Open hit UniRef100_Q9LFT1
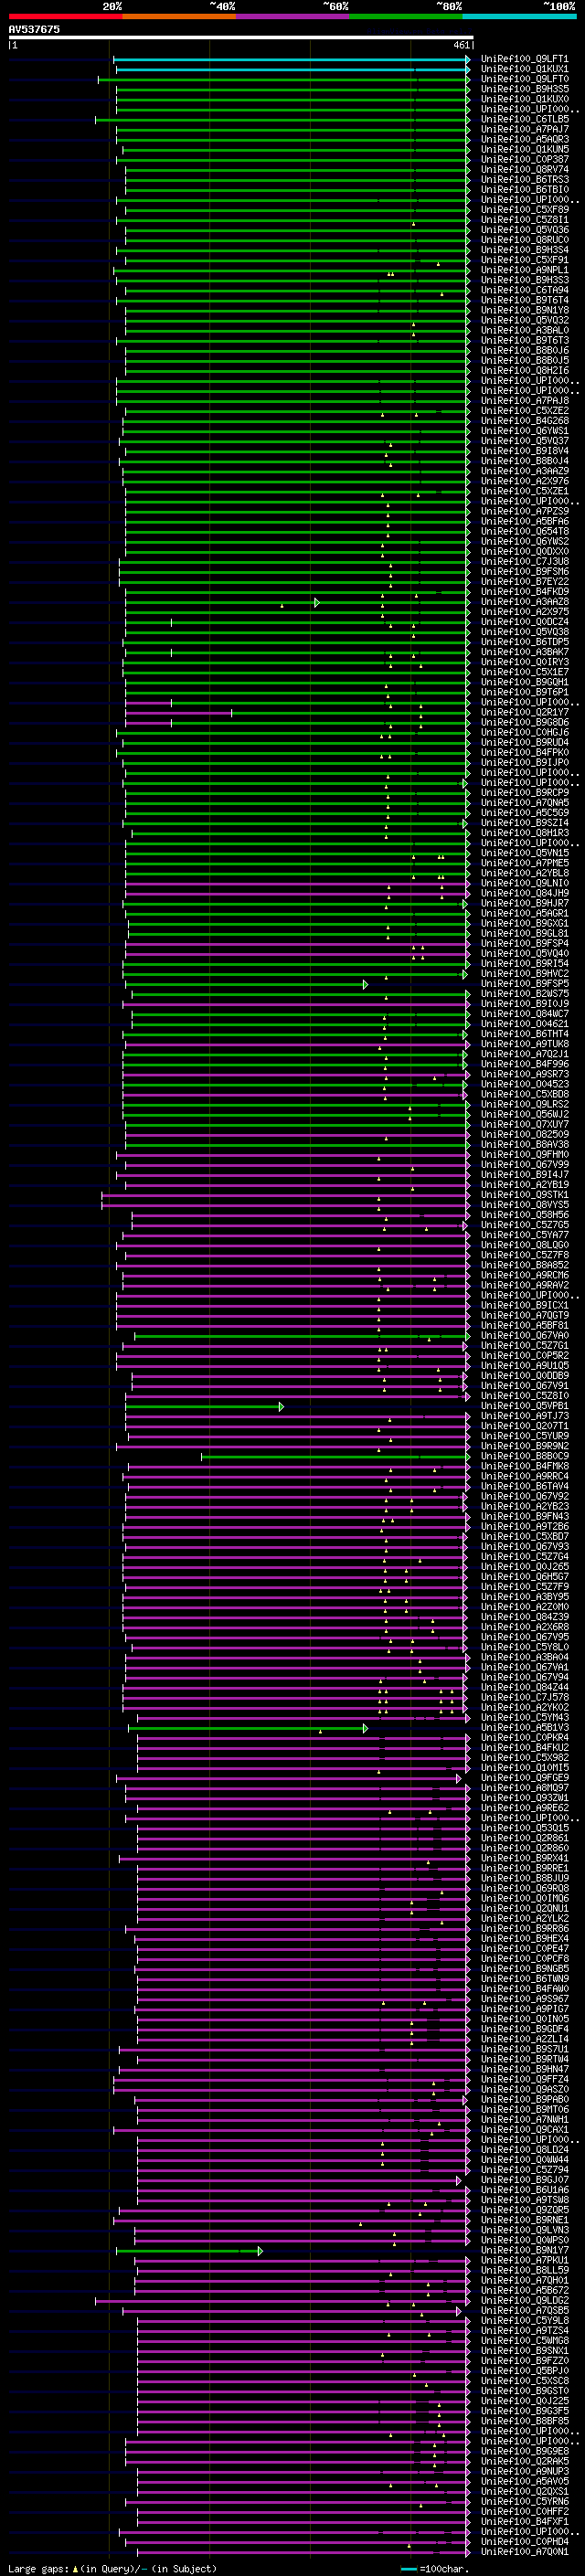The width and height of the screenshot is (585, 2576). click(x=525, y=59)
